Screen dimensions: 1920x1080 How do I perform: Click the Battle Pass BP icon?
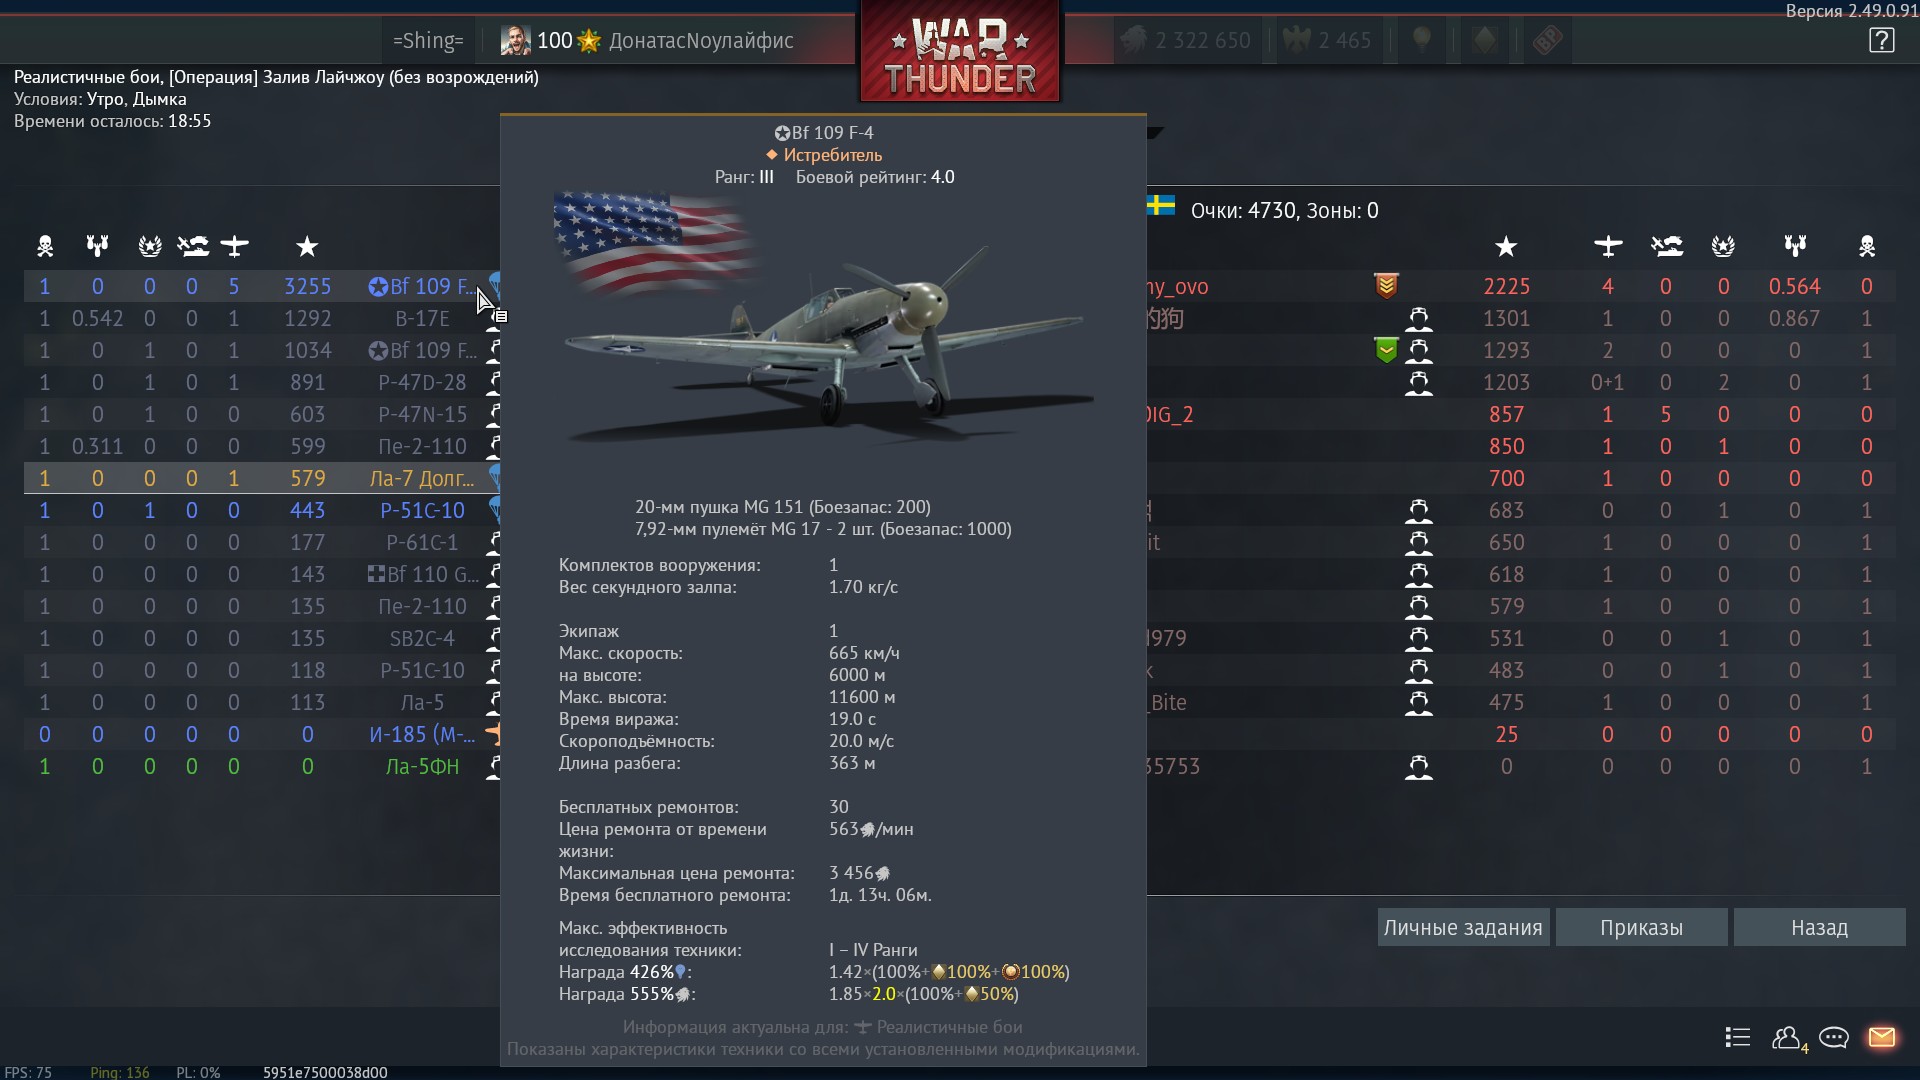(x=1547, y=41)
